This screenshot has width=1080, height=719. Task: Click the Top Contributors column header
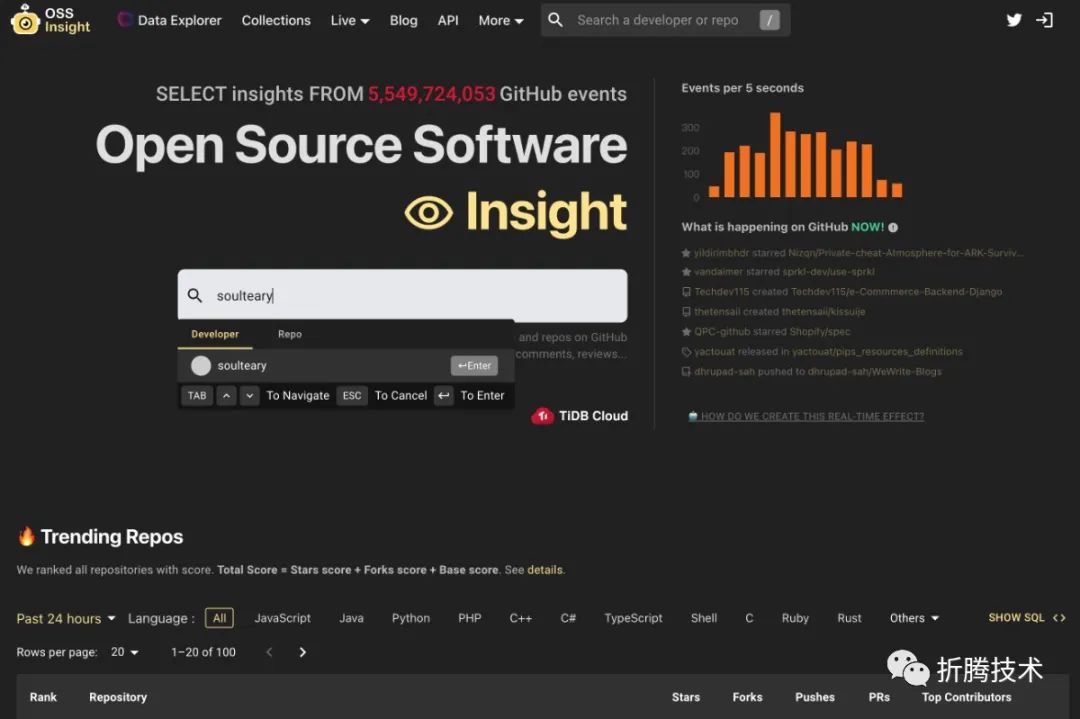tap(966, 697)
